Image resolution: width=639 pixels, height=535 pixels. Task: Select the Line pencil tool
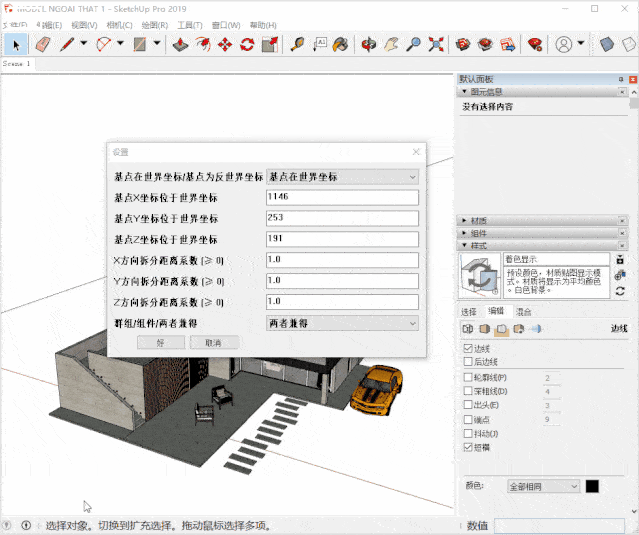point(67,44)
